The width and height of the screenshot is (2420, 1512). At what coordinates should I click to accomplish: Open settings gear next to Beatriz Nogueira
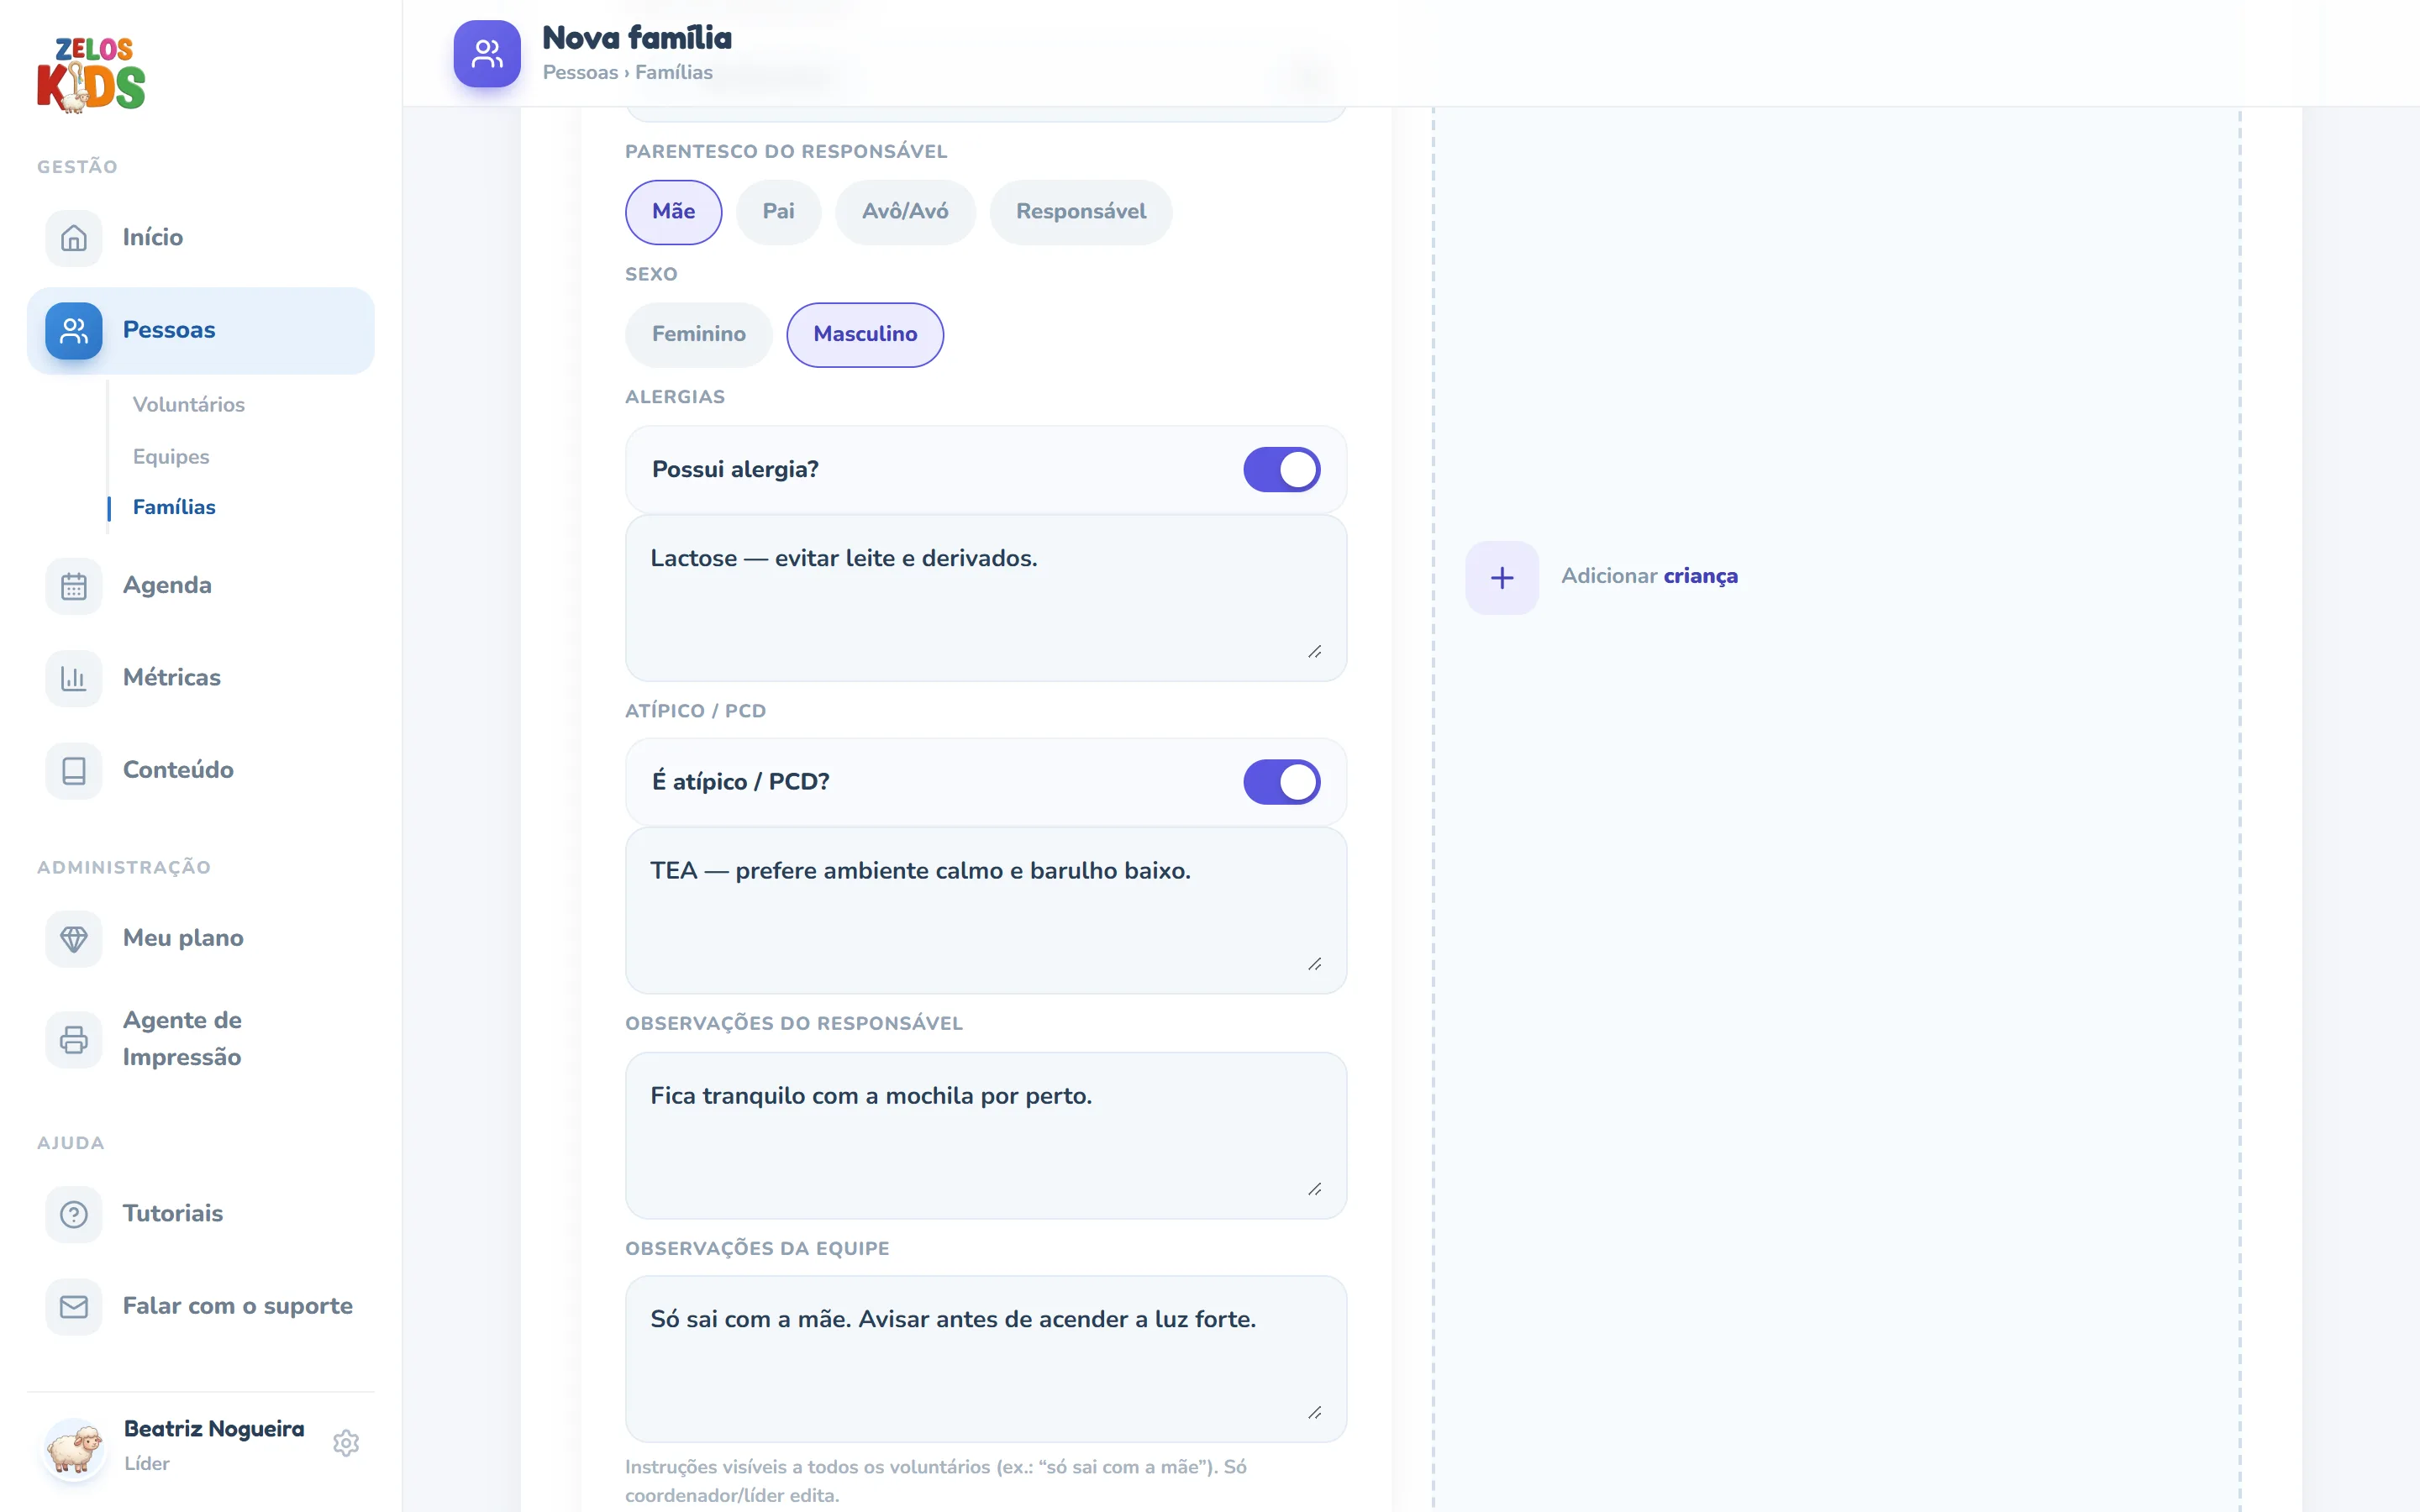346,1443
